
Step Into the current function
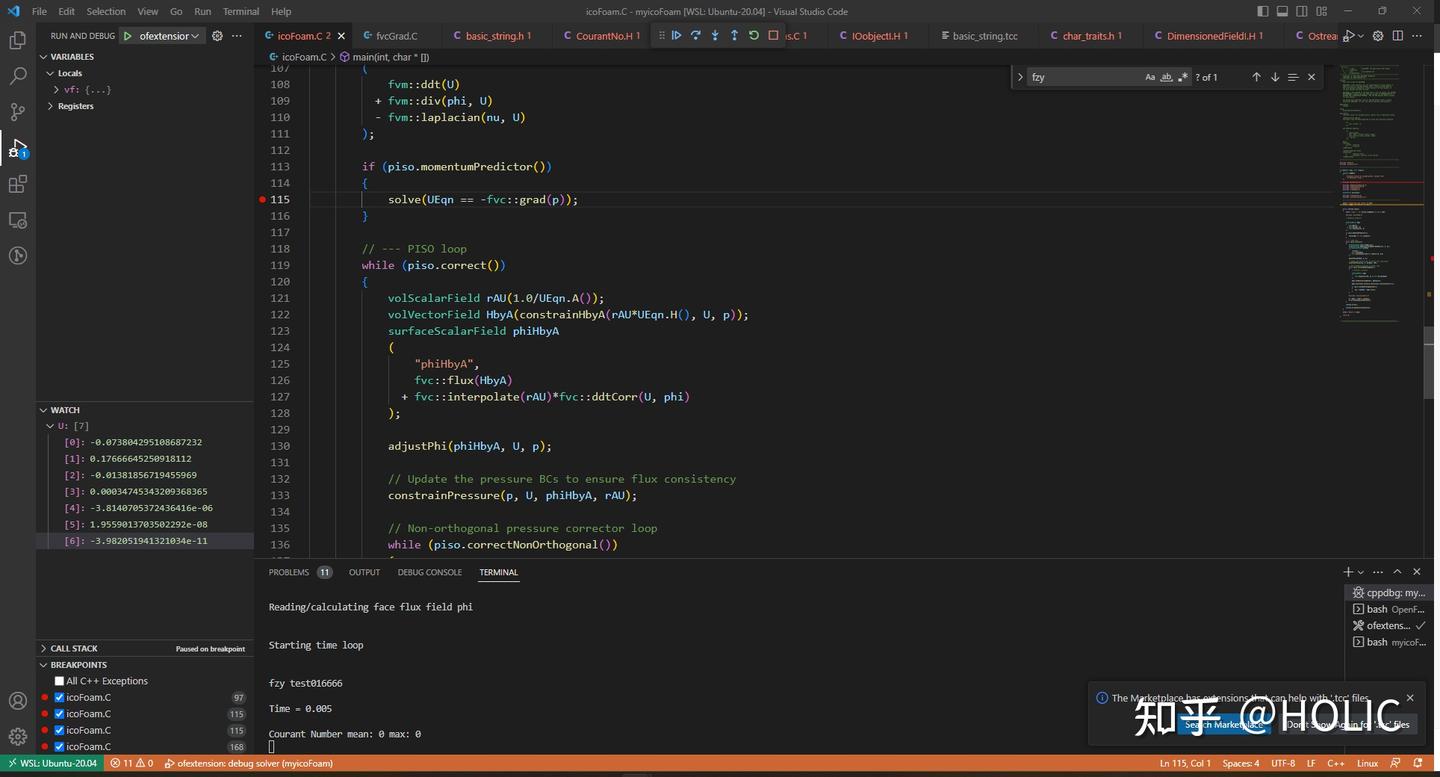[x=716, y=35]
